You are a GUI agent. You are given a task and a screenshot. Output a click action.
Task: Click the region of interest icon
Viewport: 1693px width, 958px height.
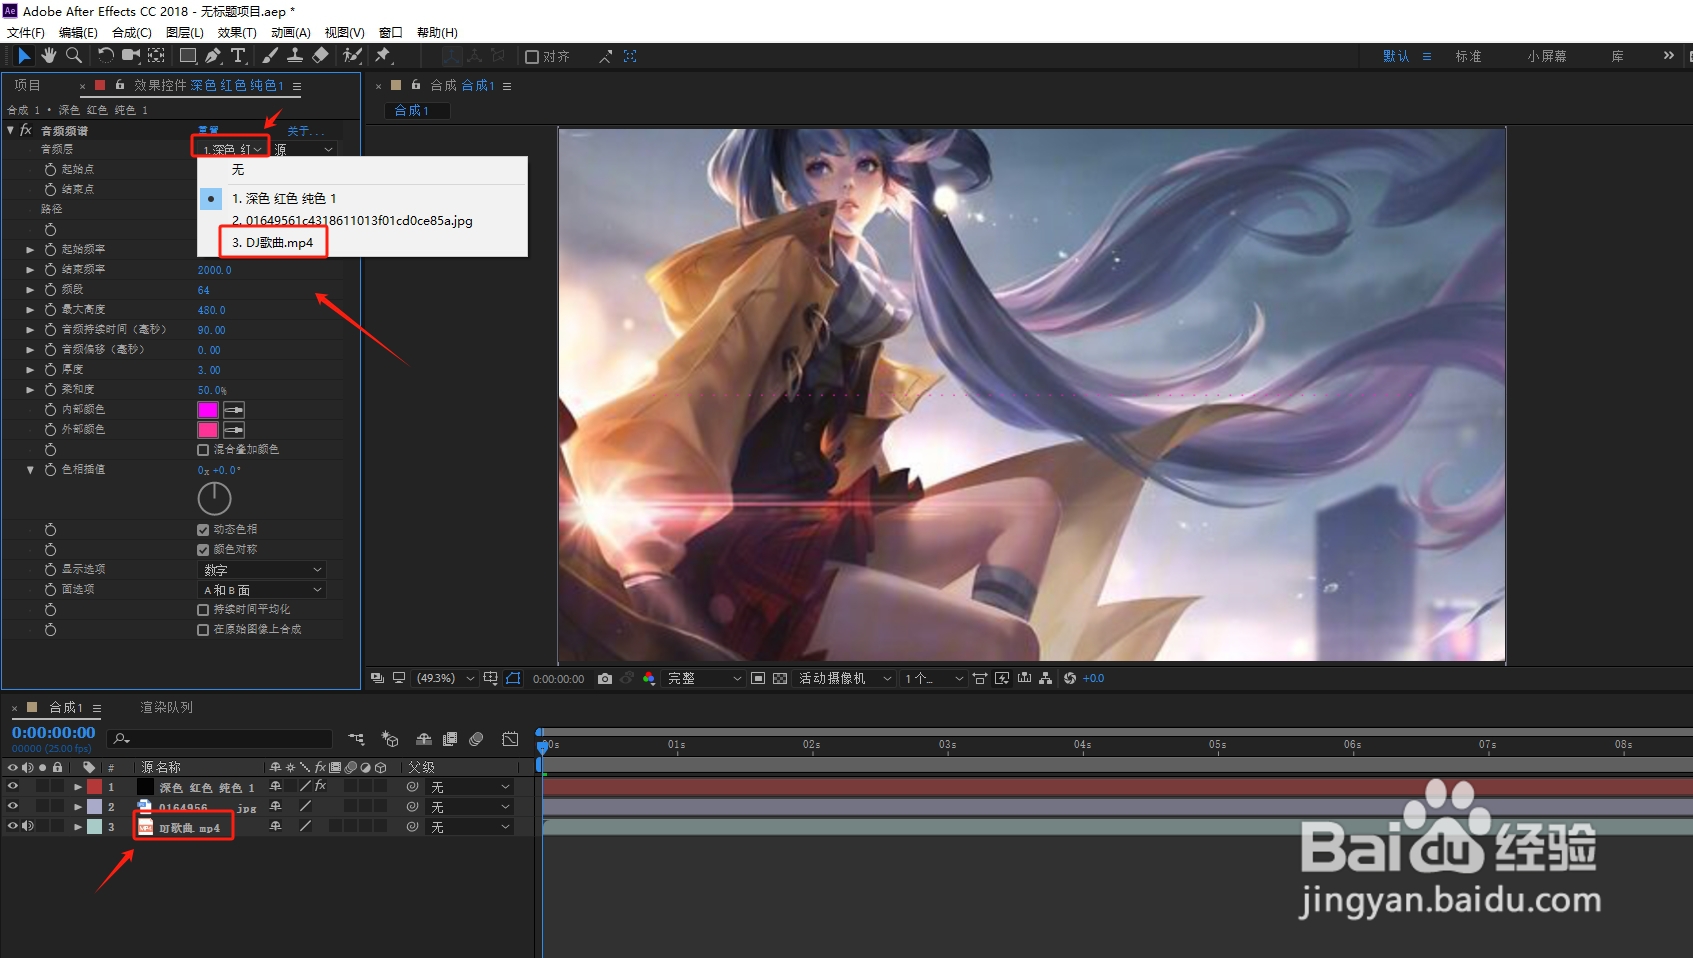tap(758, 678)
